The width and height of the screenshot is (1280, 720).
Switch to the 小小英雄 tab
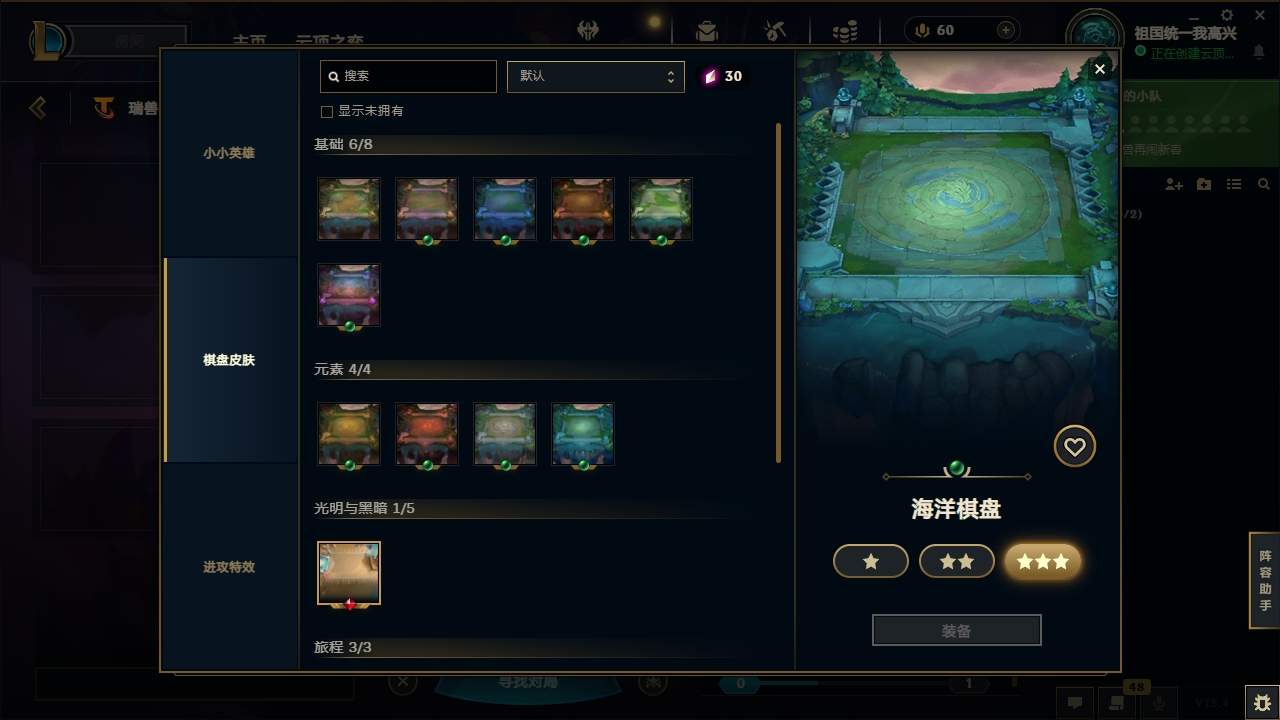[x=230, y=153]
